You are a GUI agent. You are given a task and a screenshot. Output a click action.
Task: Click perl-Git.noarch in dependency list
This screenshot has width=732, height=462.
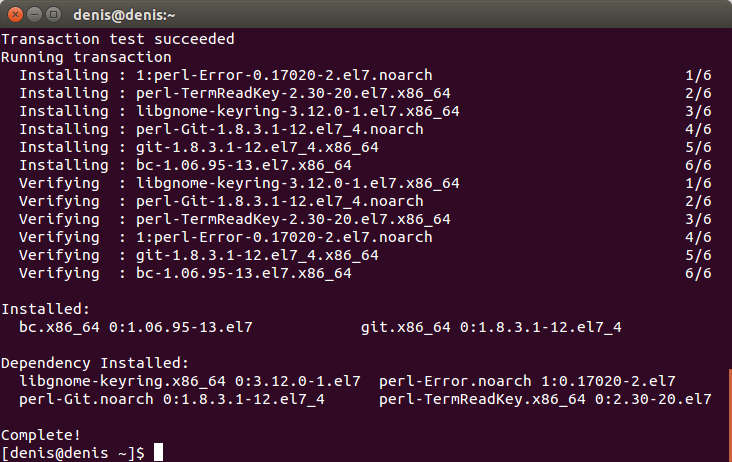[x=86, y=399]
